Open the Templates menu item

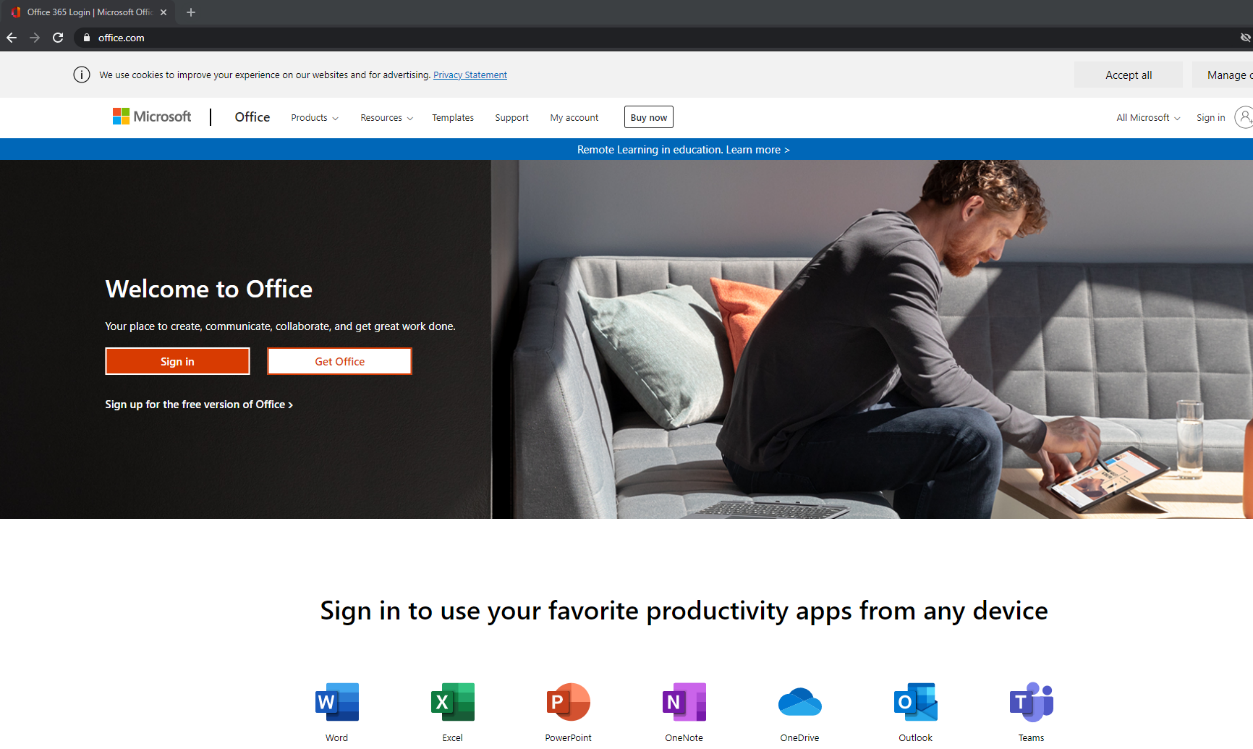453,118
